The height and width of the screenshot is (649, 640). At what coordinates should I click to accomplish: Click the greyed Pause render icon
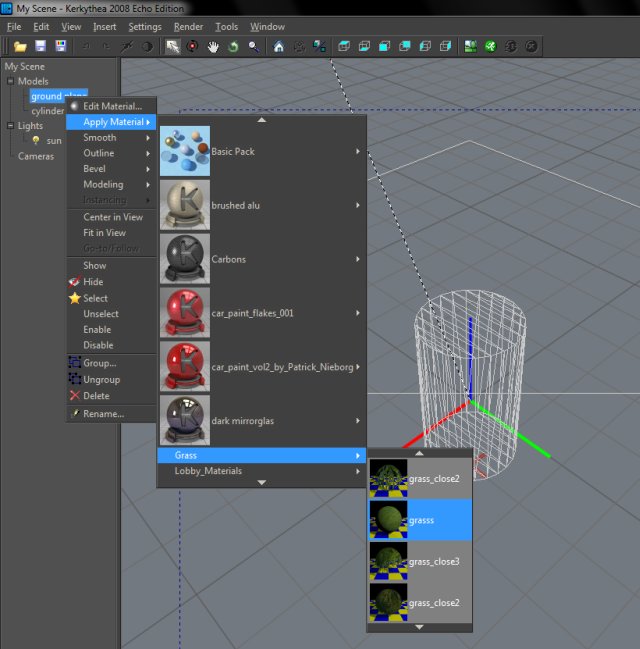coord(511,46)
